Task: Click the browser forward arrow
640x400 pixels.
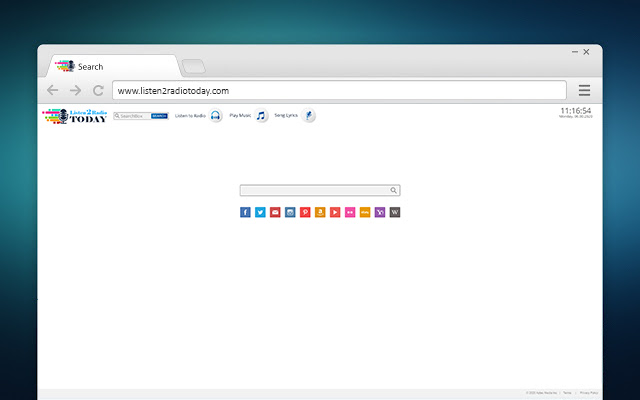Action: (x=76, y=90)
